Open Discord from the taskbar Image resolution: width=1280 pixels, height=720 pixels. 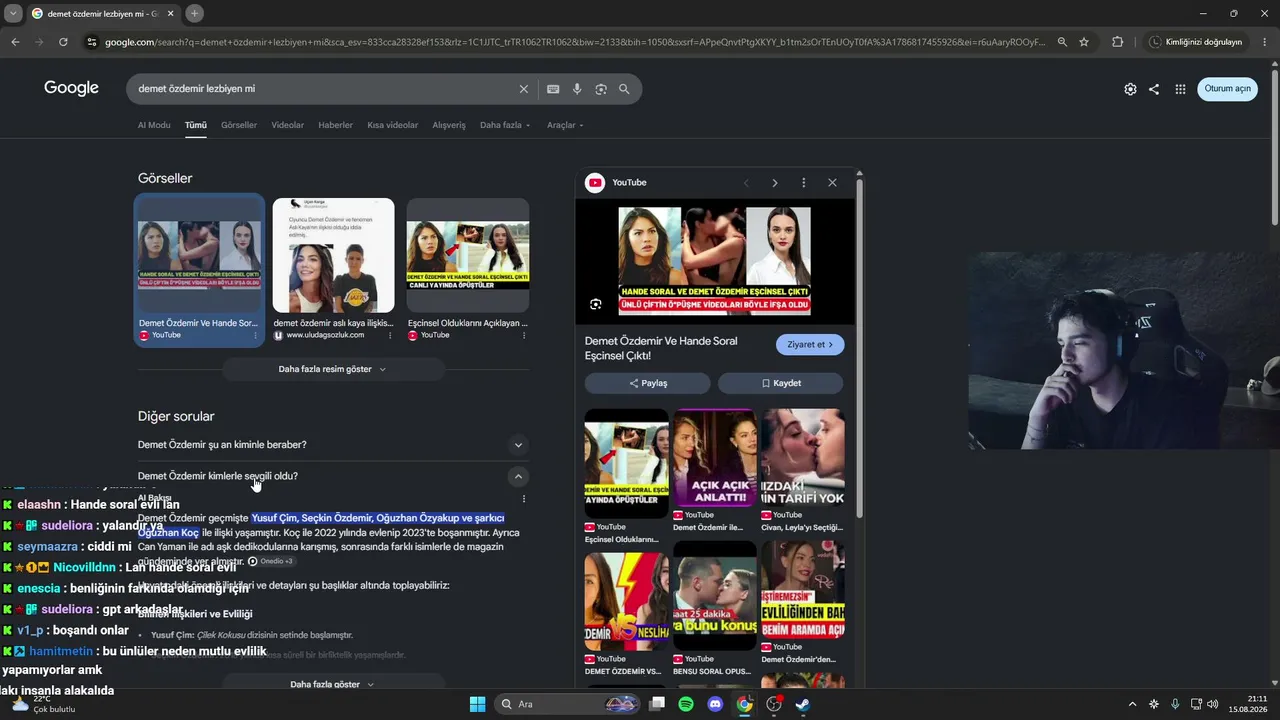coord(715,704)
